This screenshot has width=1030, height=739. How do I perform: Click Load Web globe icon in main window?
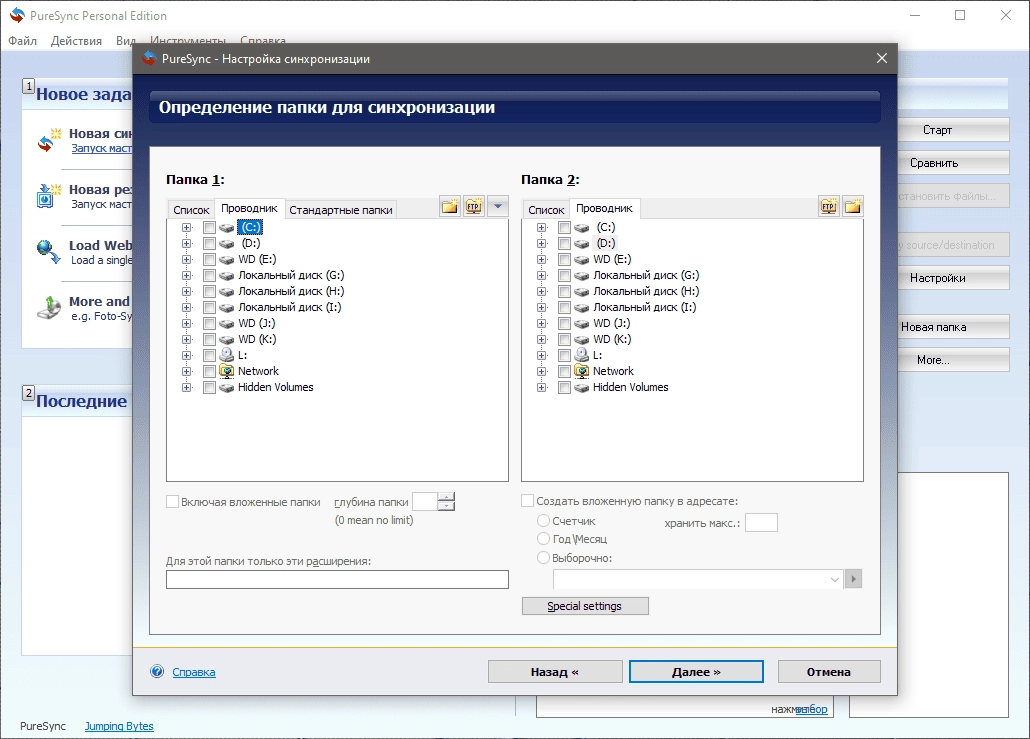pyautogui.click(x=48, y=252)
